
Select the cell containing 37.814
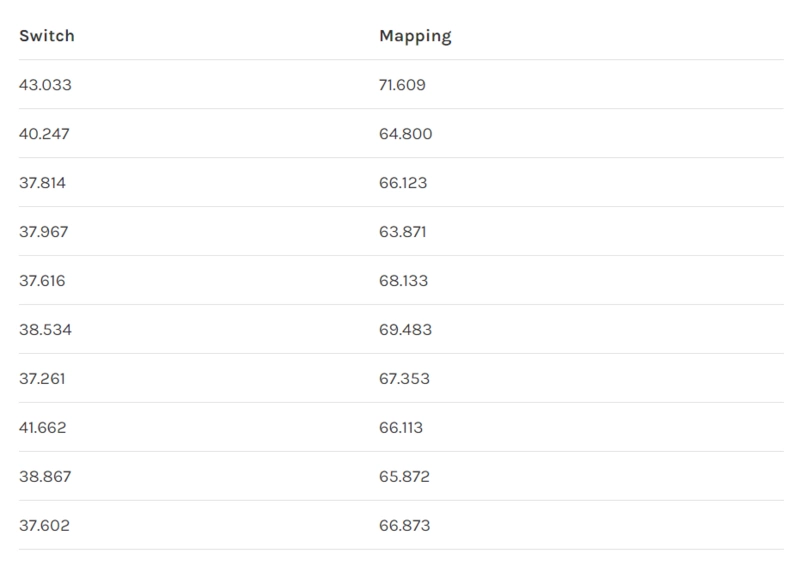[x=43, y=183]
